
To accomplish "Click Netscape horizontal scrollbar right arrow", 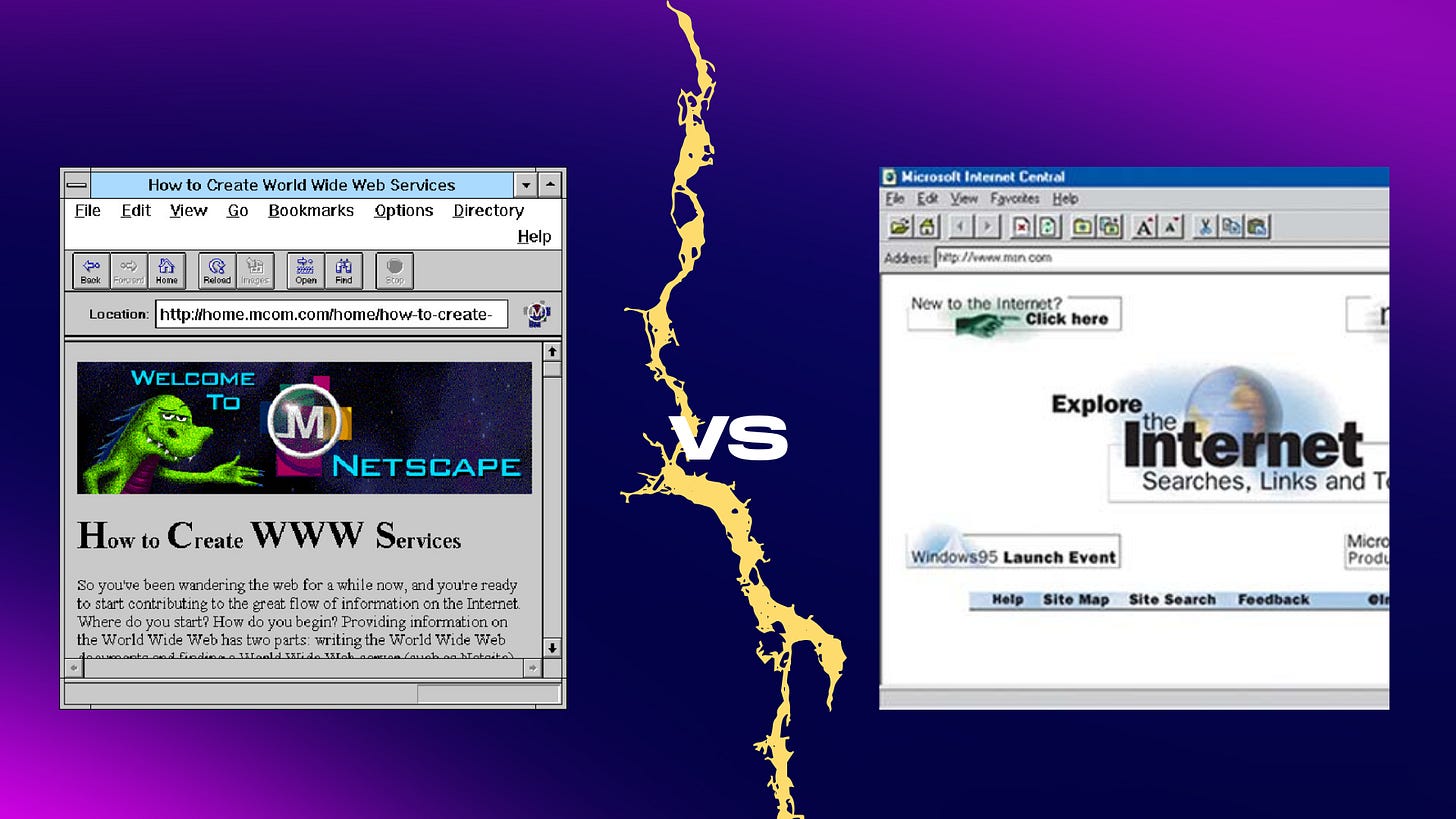I will (x=533, y=667).
